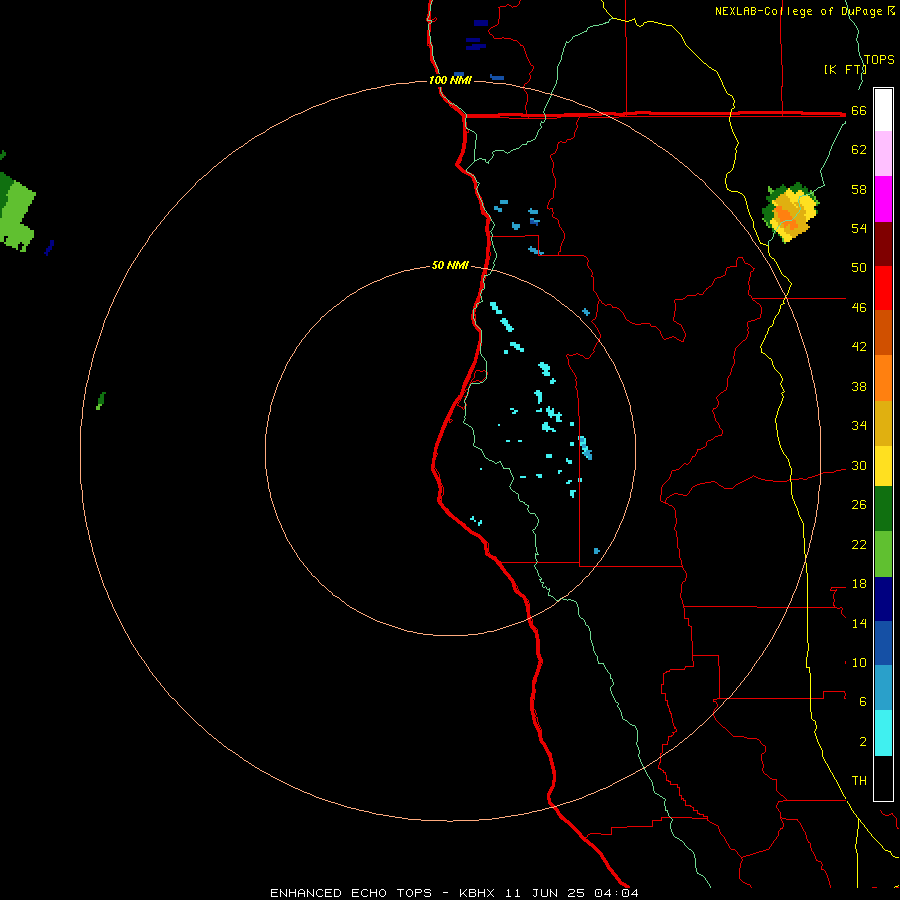Pick the dark orange legend swatch

coord(883,332)
